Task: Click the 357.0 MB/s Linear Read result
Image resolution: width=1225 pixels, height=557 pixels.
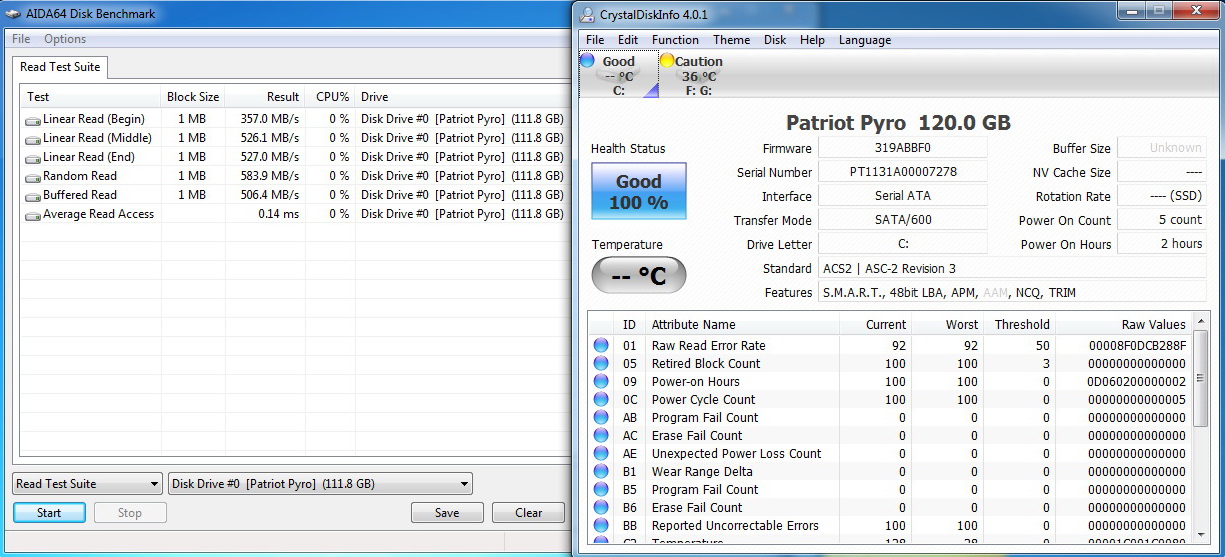Action: (269, 119)
